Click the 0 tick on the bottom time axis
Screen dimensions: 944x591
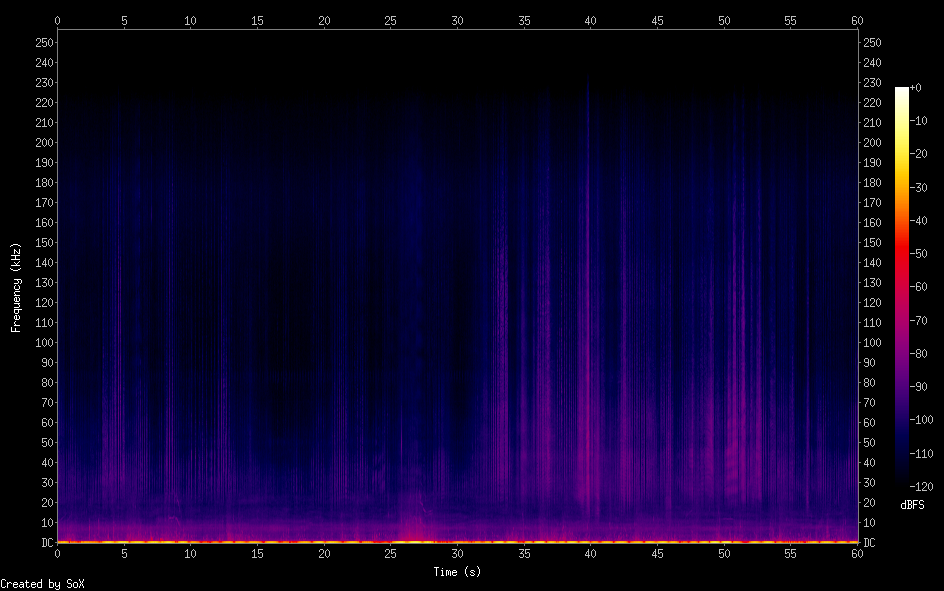pyautogui.click(x=58, y=553)
